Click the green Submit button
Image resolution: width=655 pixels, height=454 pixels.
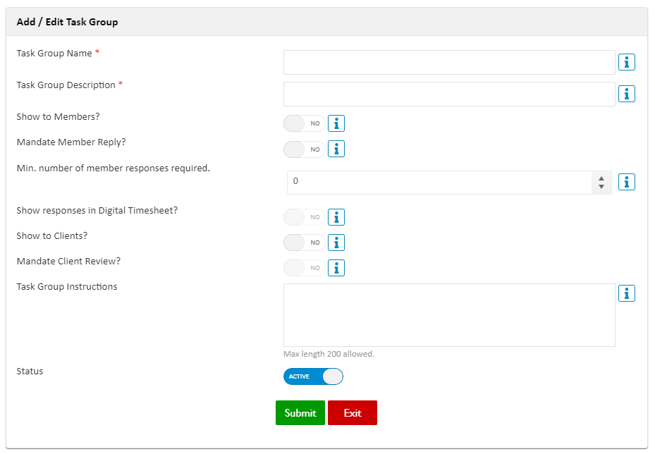[x=300, y=413]
